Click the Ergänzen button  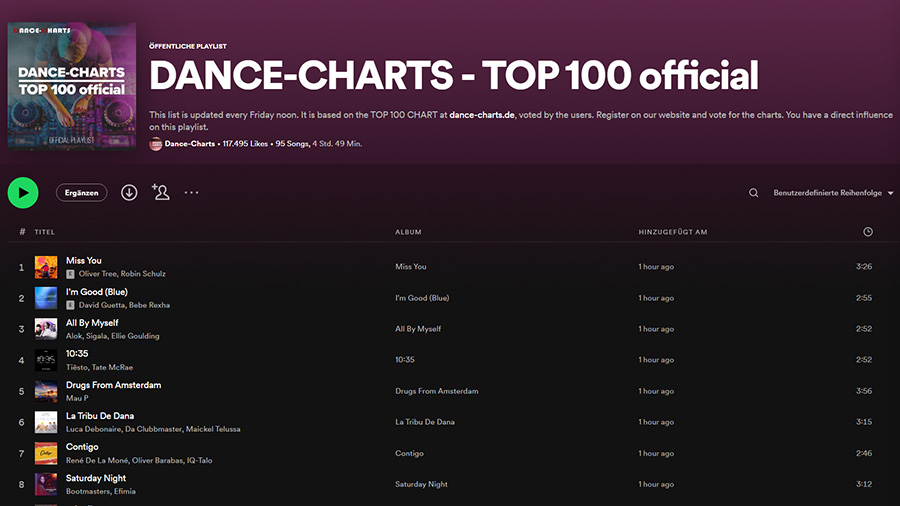click(x=82, y=193)
